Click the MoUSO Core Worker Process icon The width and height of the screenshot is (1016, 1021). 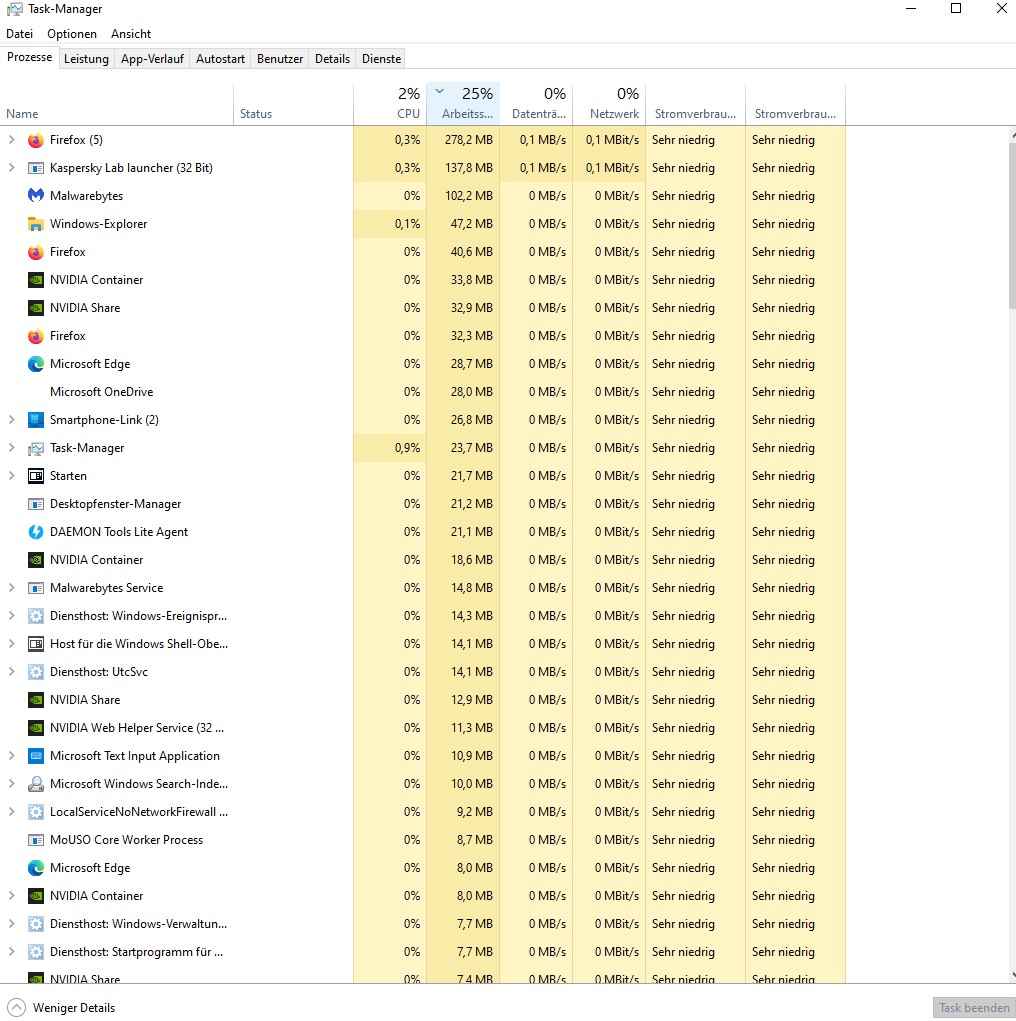pyautogui.click(x=36, y=840)
